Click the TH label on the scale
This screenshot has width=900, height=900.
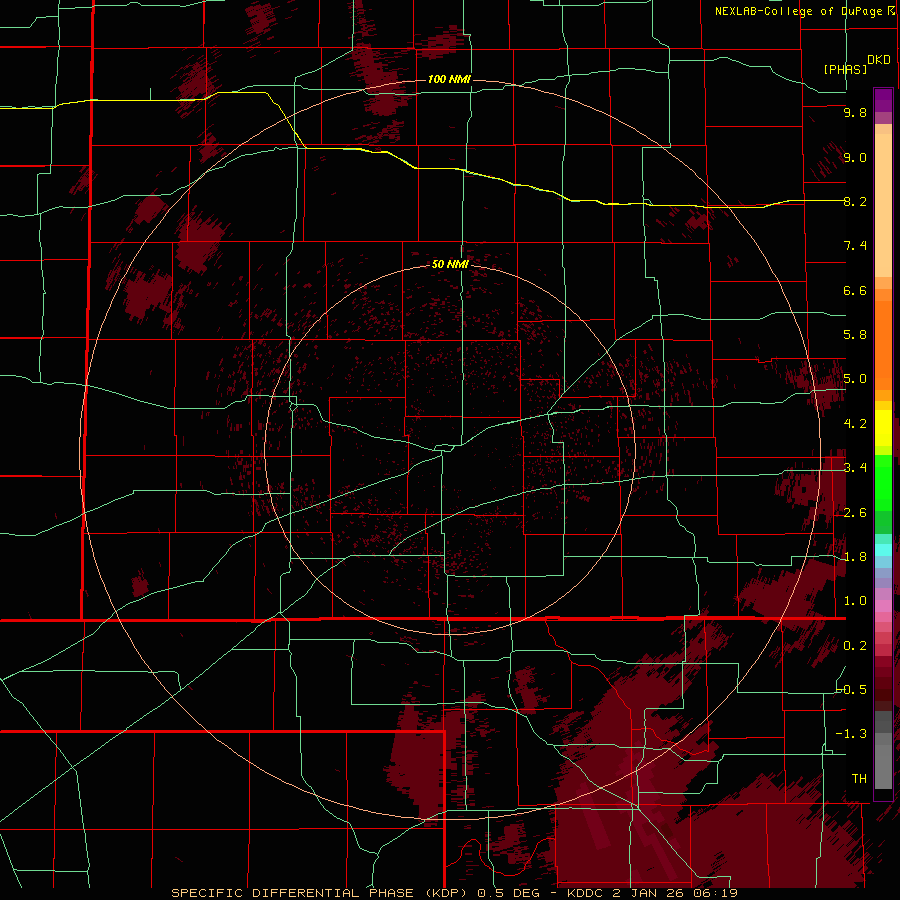(x=859, y=779)
